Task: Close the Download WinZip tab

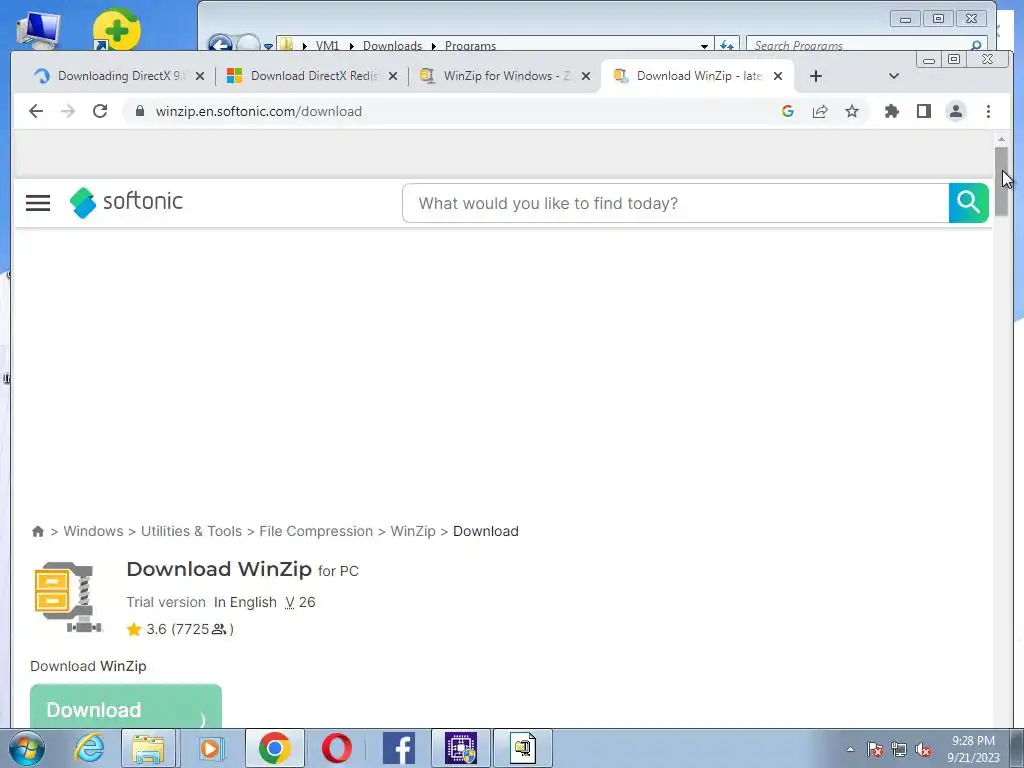Action: pos(778,76)
